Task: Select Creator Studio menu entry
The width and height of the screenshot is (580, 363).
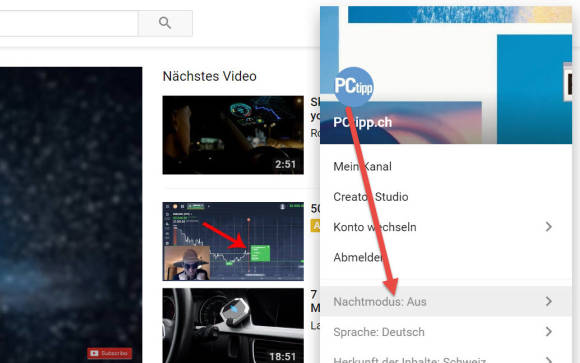Action: [371, 197]
